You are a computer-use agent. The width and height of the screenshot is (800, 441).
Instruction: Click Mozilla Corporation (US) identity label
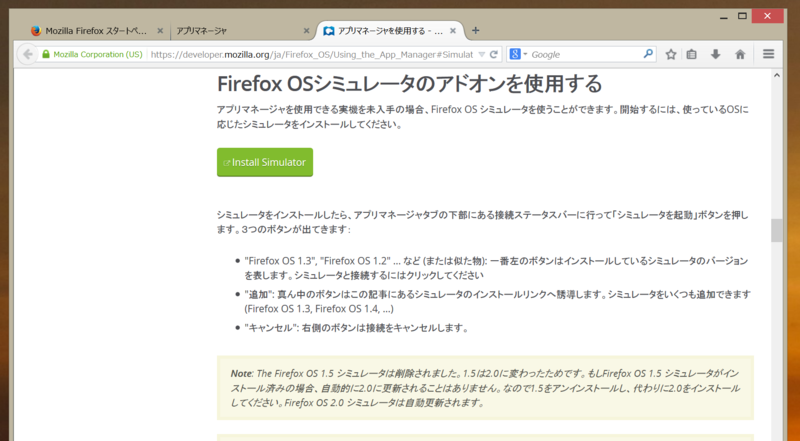pos(97,54)
